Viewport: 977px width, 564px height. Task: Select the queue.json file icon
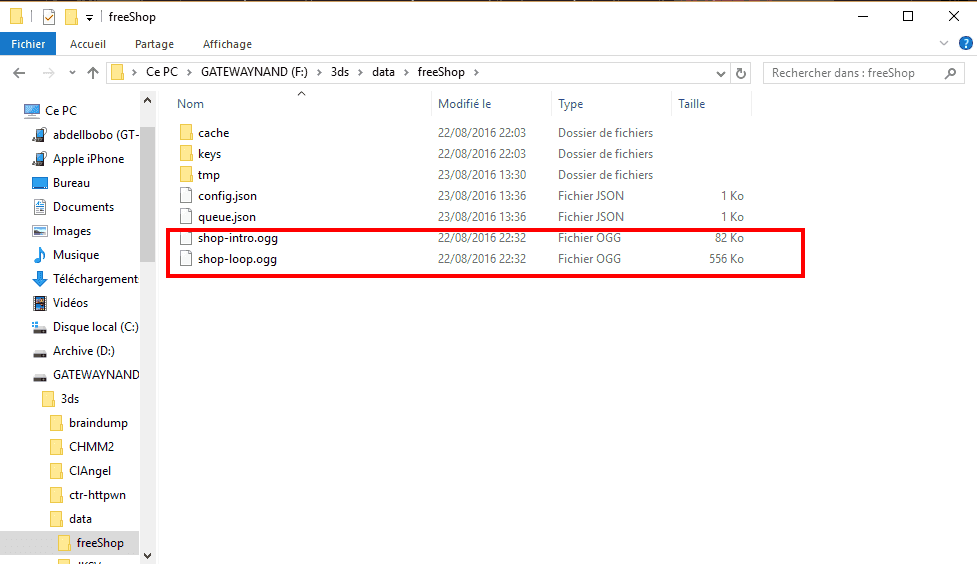click(x=186, y=217)
